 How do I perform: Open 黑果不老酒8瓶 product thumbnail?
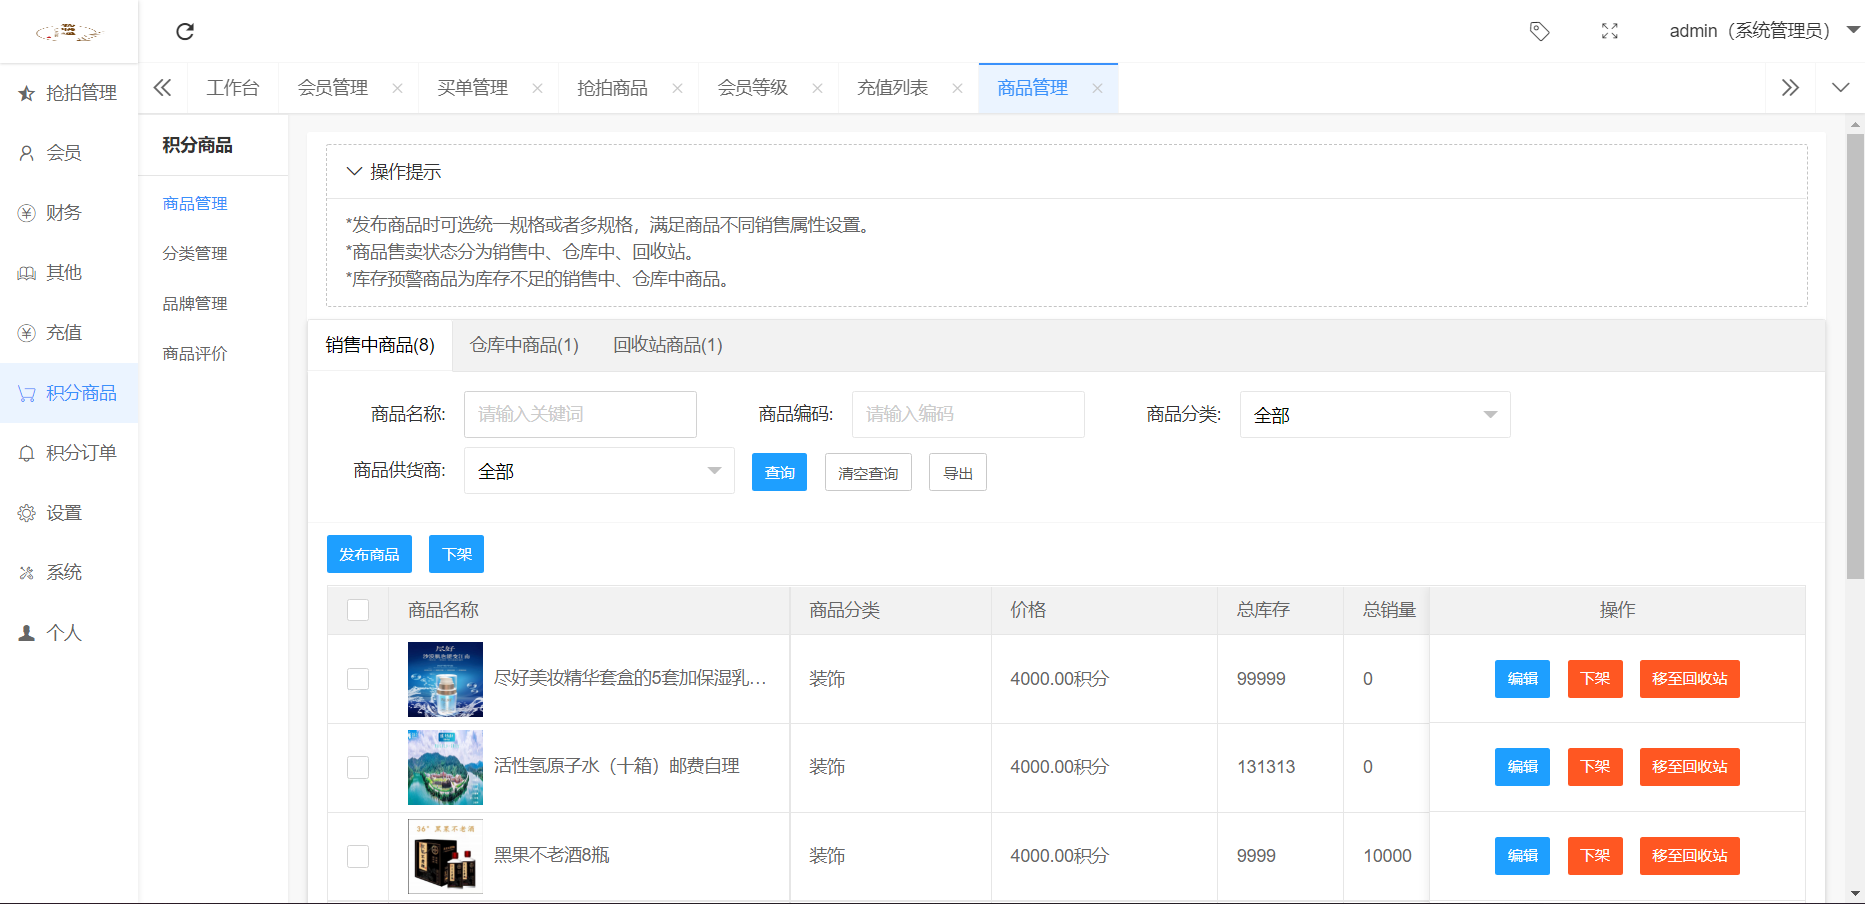click(x=445, y=856)
